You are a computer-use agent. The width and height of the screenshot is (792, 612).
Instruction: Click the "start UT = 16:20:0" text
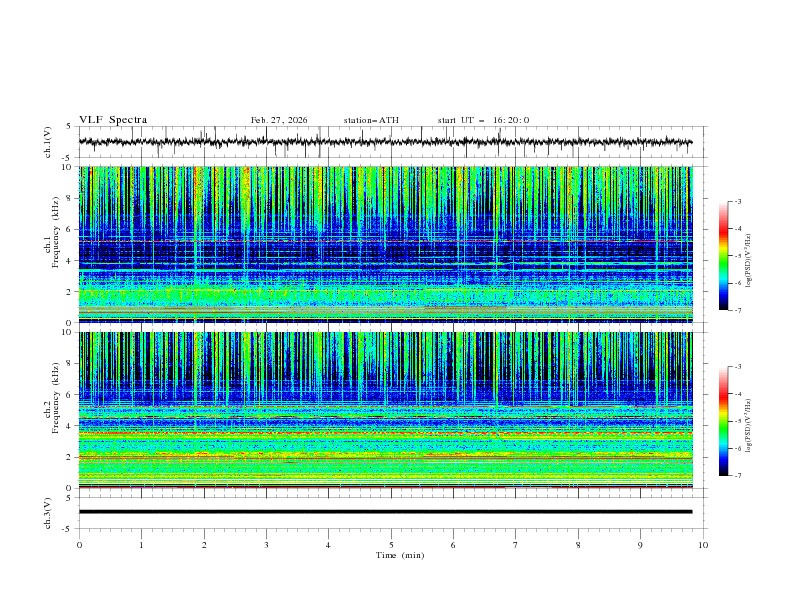[x=483, y=120]
